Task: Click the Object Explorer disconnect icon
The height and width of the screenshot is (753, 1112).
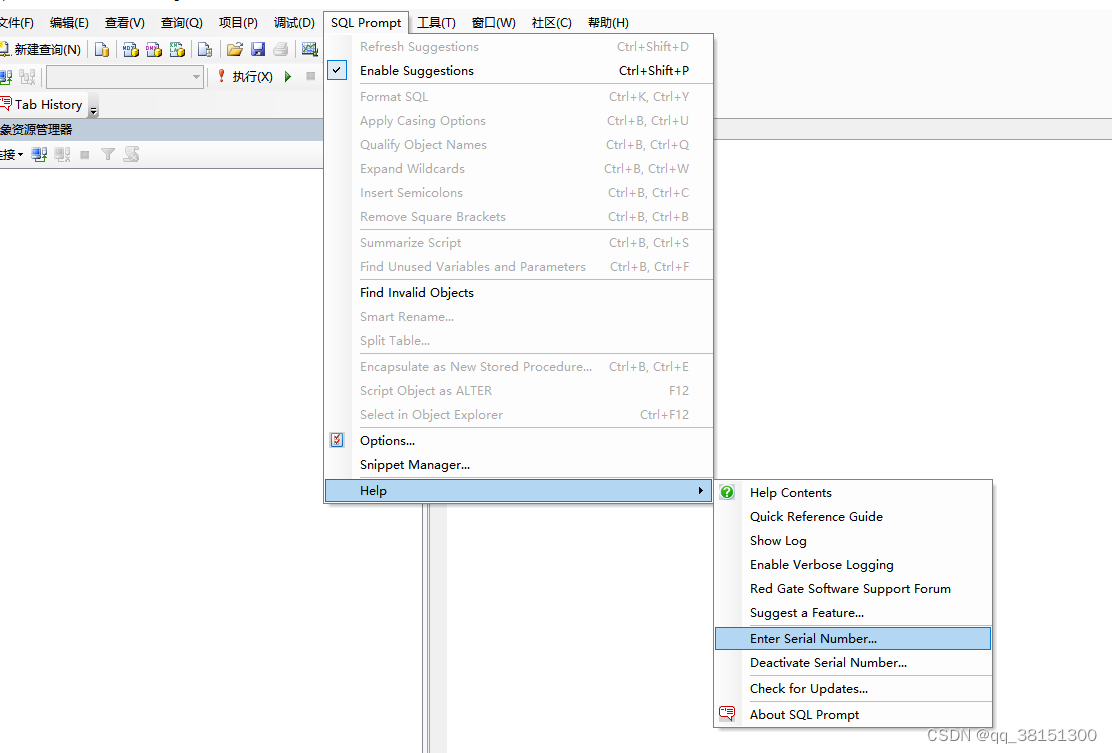Action: tap(62, 155)
